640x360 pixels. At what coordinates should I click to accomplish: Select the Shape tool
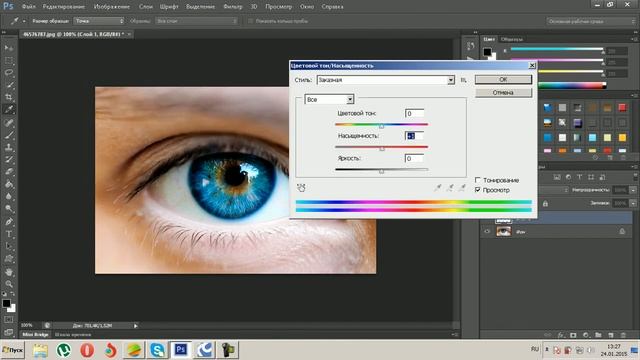click(x=9, y=259)
